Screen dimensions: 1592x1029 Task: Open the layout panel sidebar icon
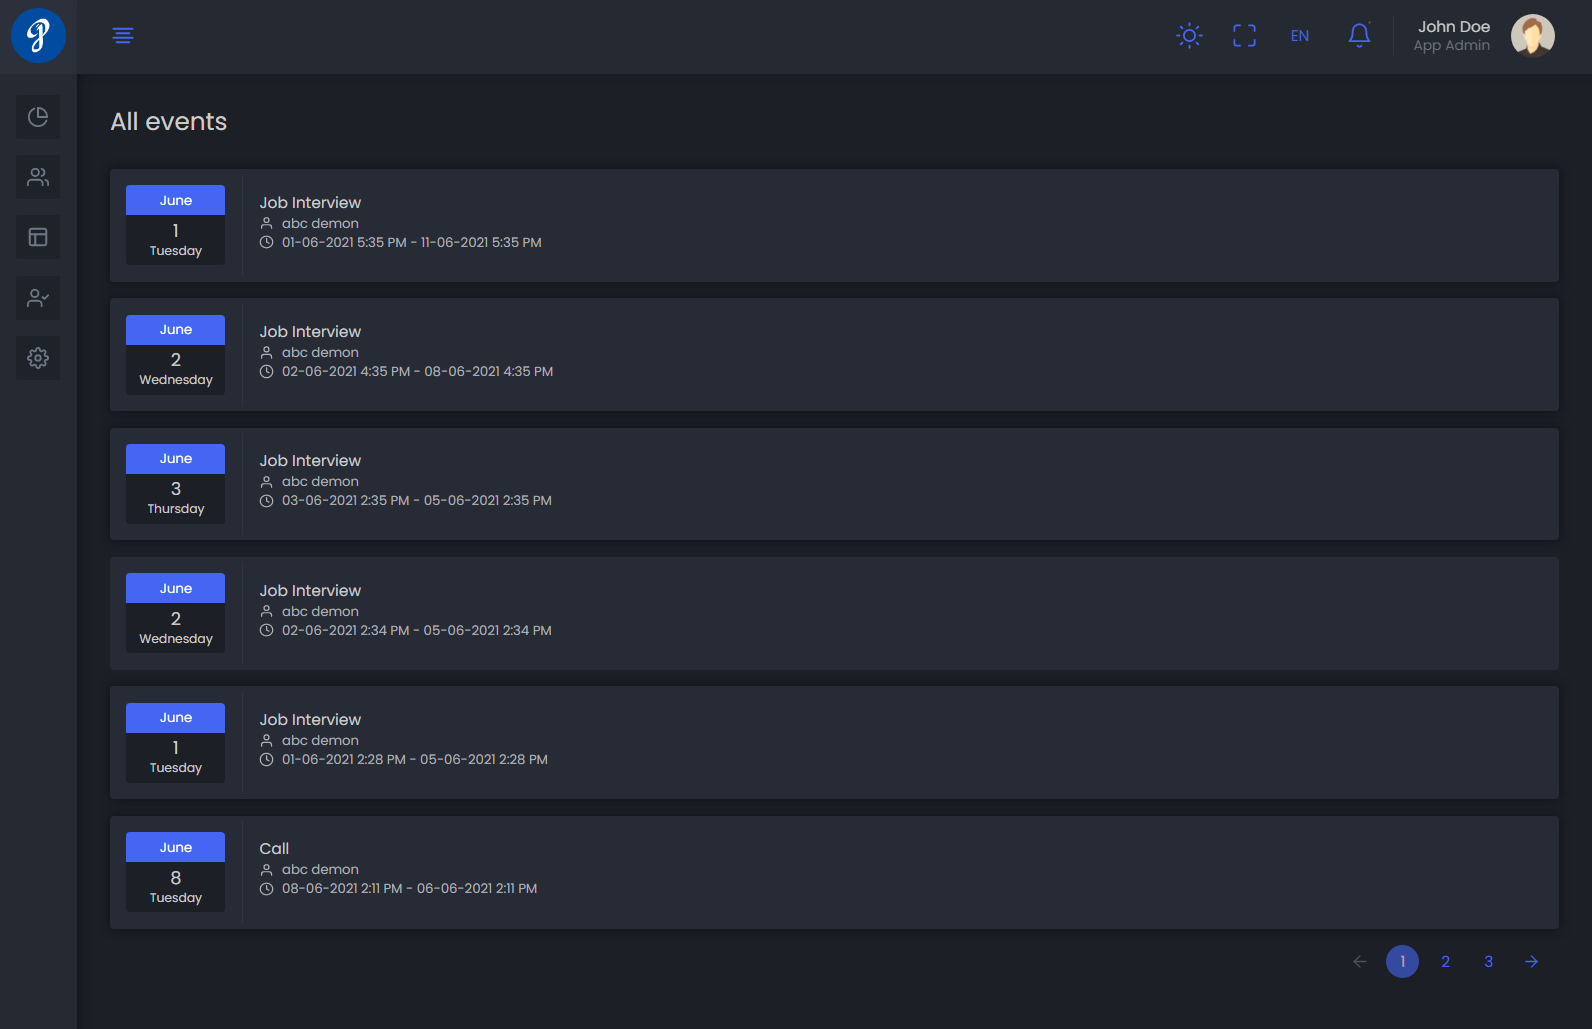click(x=38, y=237)
